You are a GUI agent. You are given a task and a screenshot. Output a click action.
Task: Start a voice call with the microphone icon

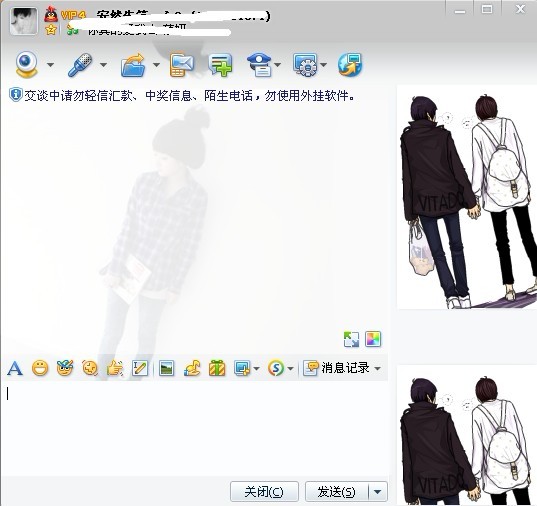(80, 64)
